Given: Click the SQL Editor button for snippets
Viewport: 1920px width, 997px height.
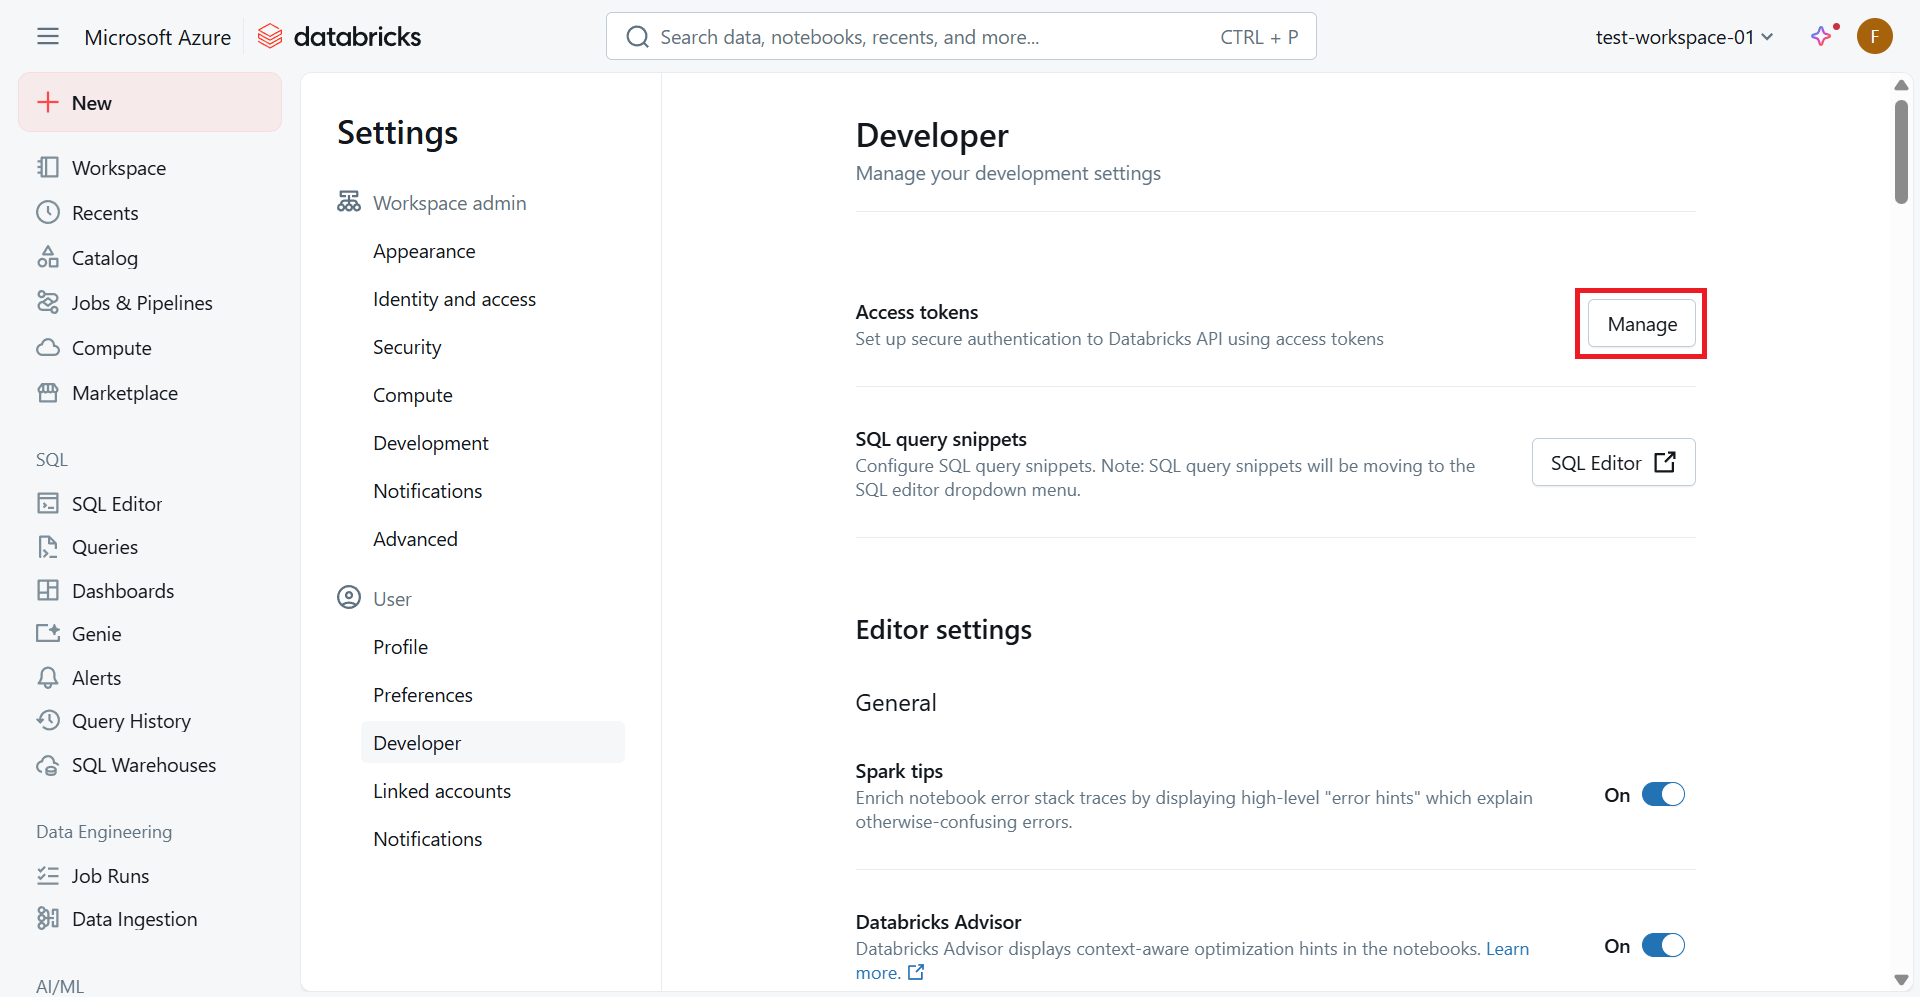Looking at the screenshot, I should coord(1613,462).
